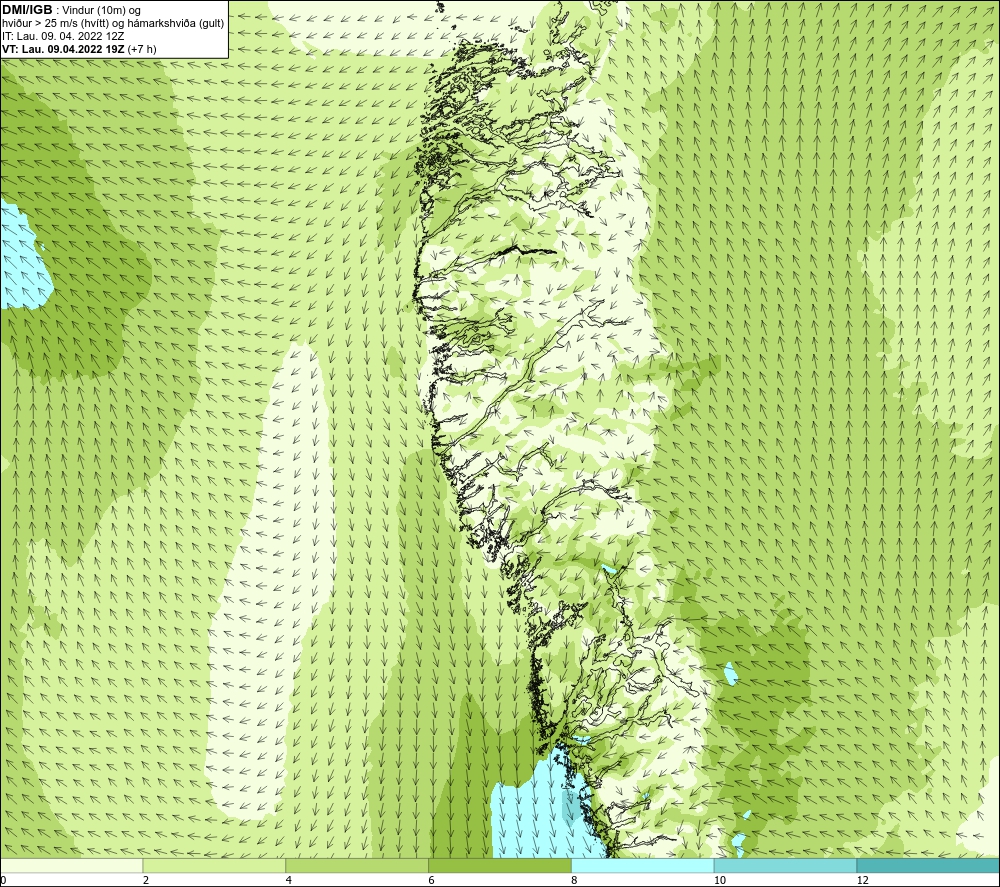Click the 'IT: Lau. 09. 04. 2022 12Z' line
Screen dimensions: 1000x887
(63, 36)
